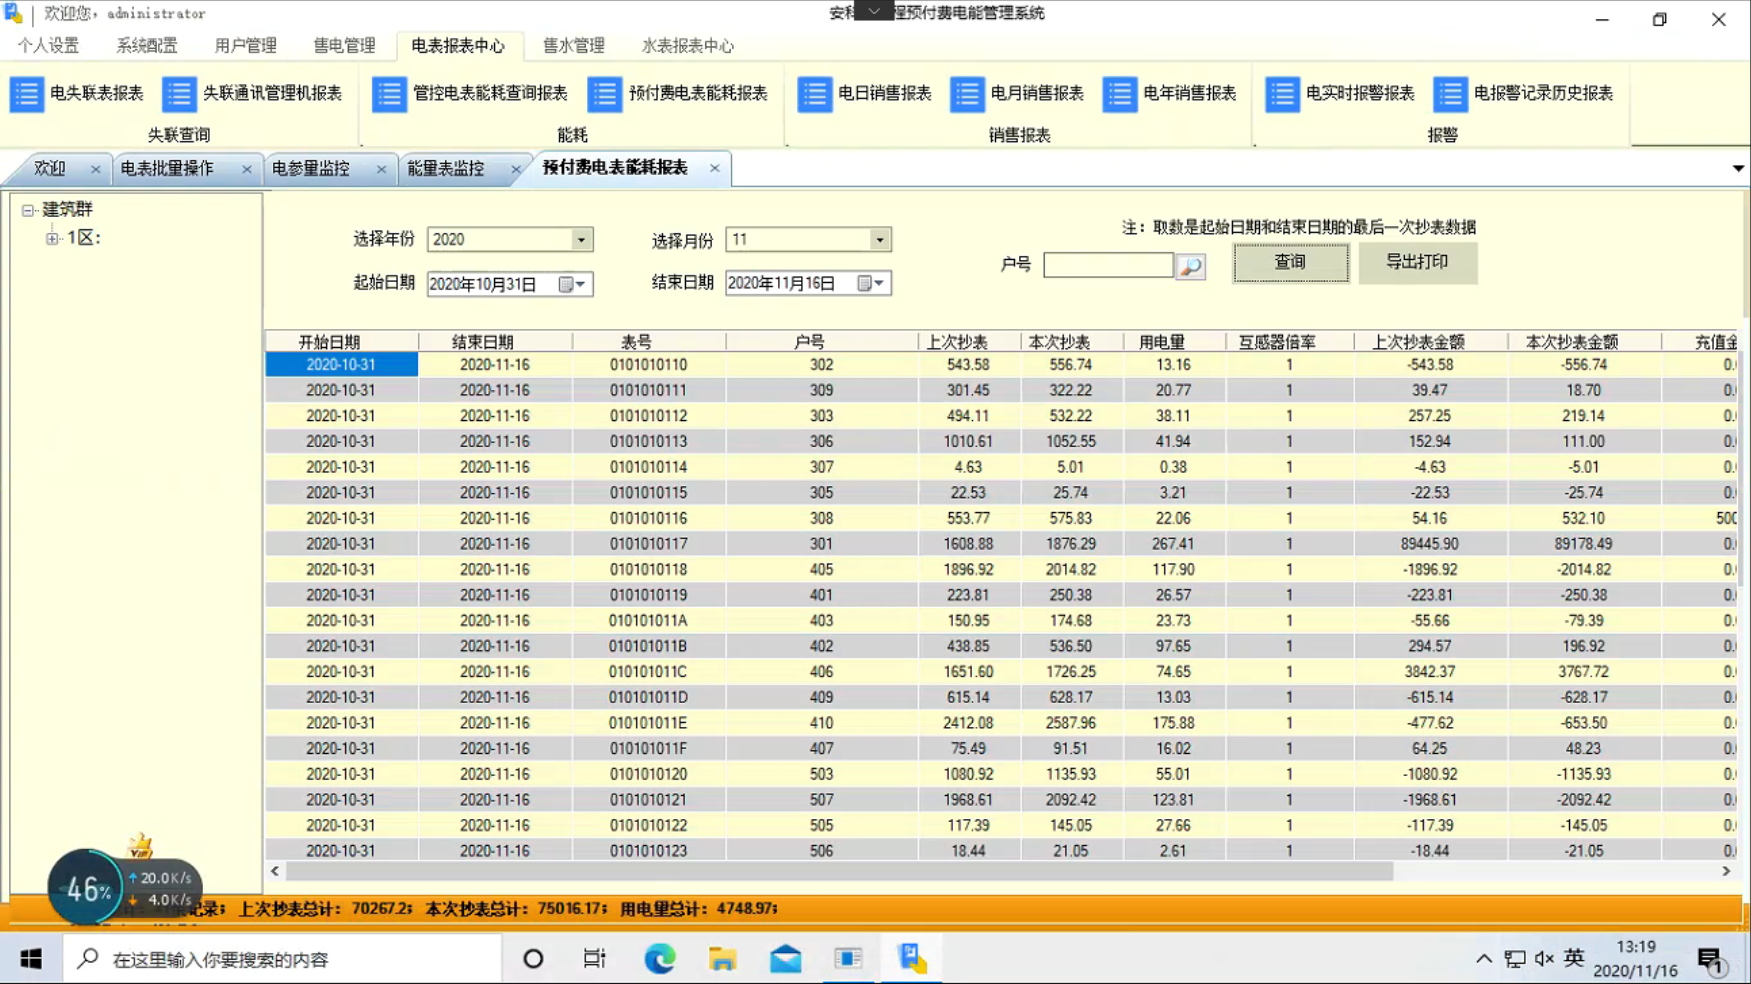Screen dimensions: 1751x984
Task: Open the 选择年份 dropdown
Action: [x=580, y=240]
